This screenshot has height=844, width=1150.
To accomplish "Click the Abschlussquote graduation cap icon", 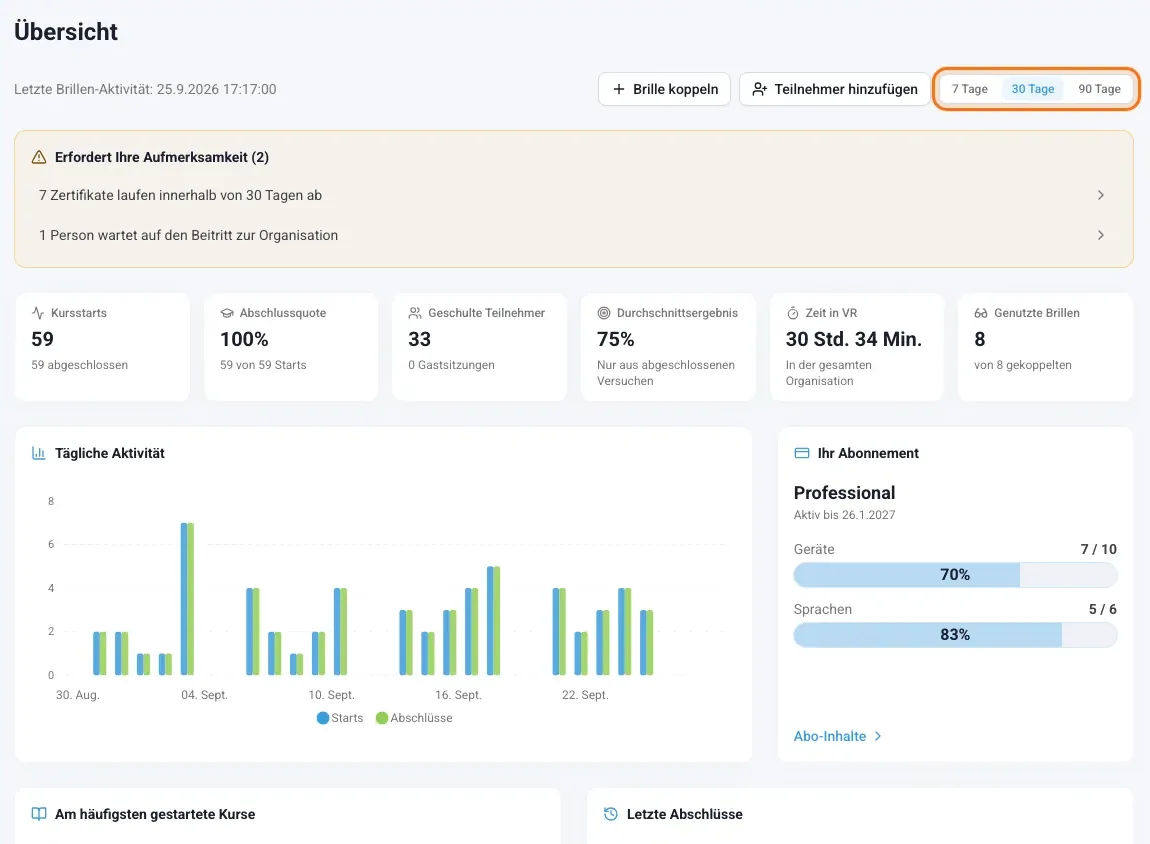I will click(227, 313).
